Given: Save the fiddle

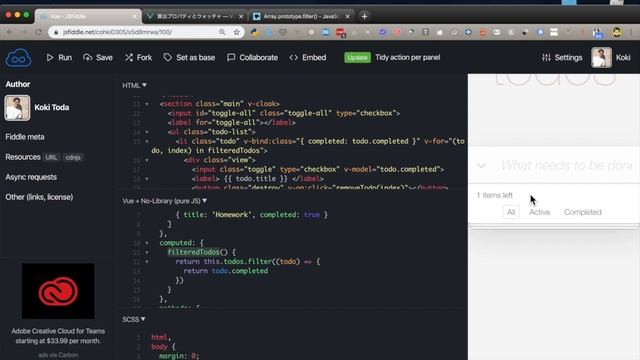Looking at the screenshot, I should coord(98,58).
